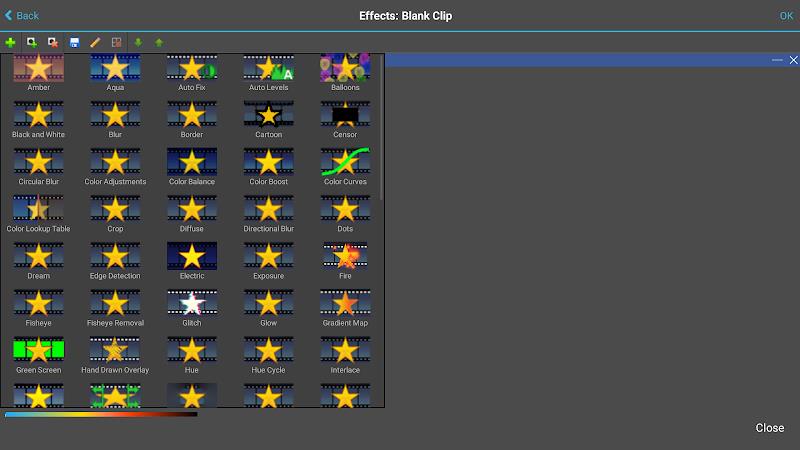
Task: Apply the Green Screen effect
Action: 38,356
